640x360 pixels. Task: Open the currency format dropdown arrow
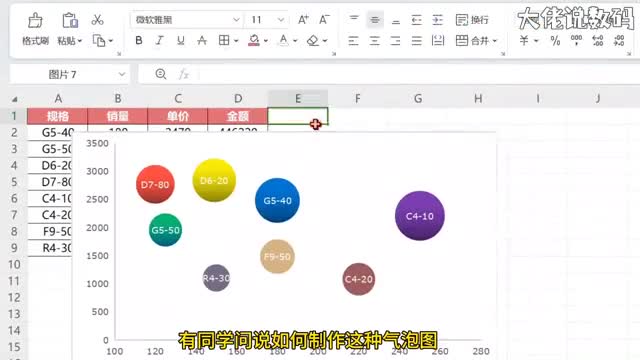tap(536, 41)
